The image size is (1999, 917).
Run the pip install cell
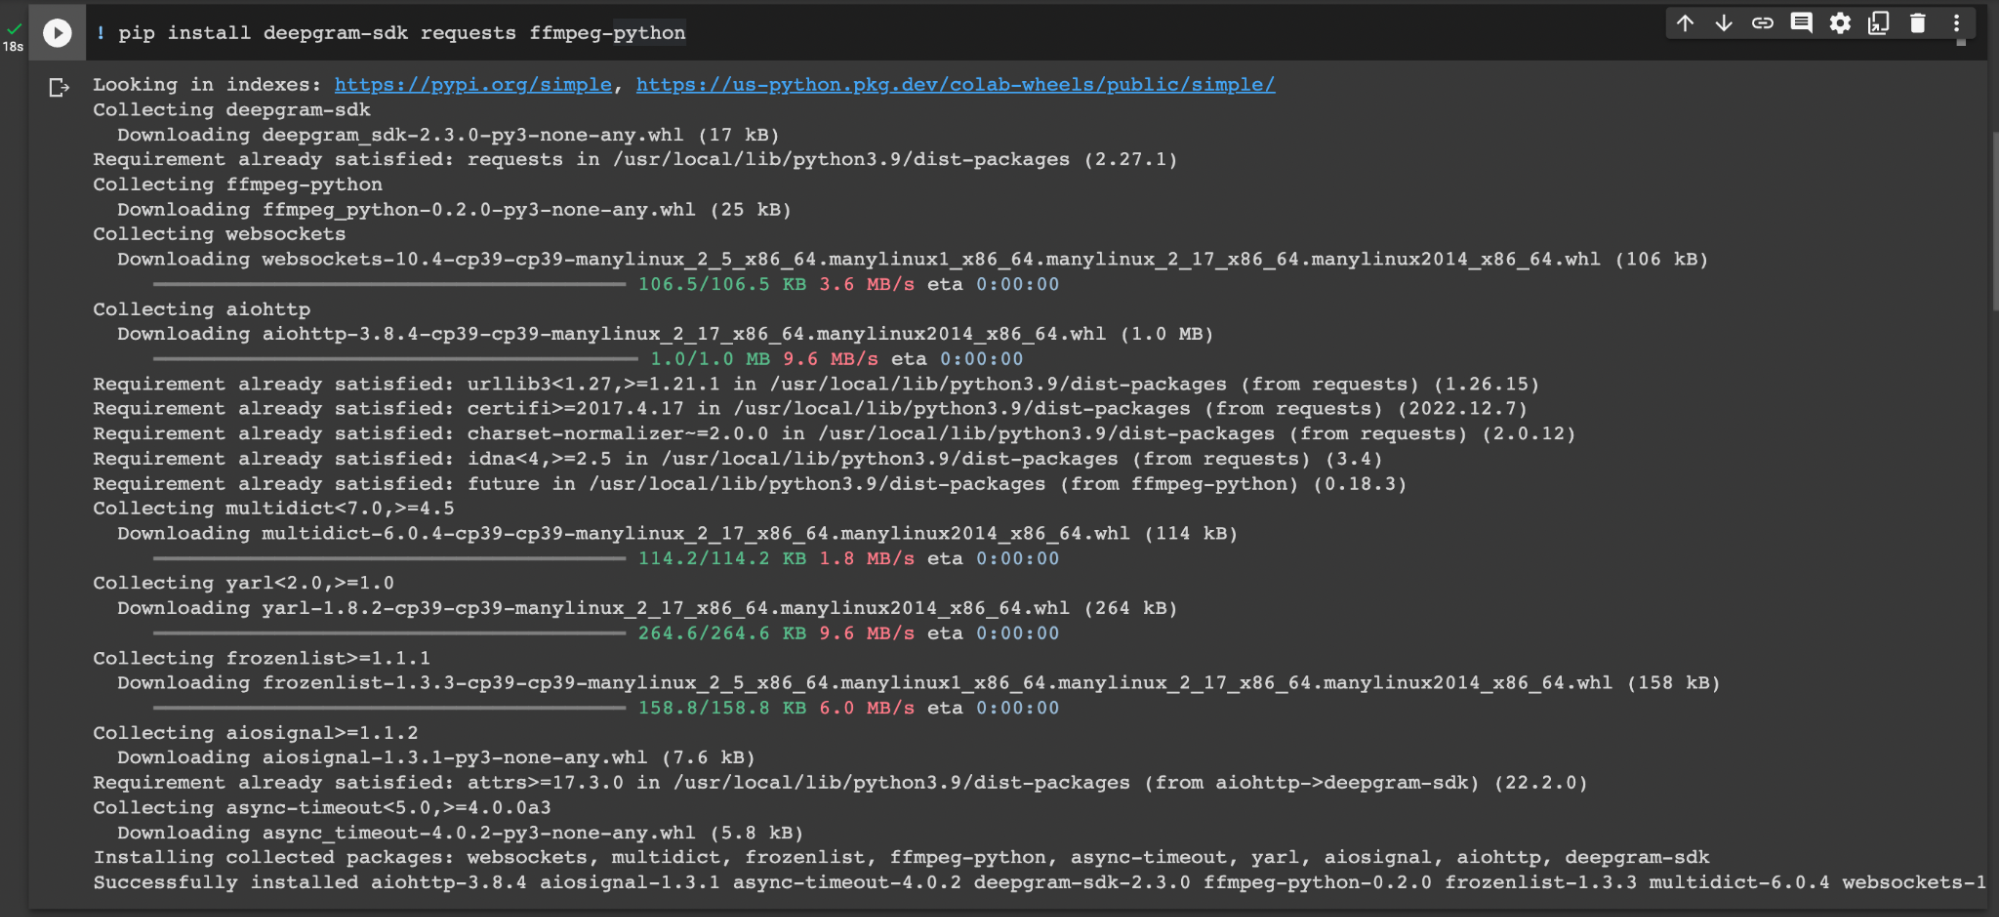(57, 33)
